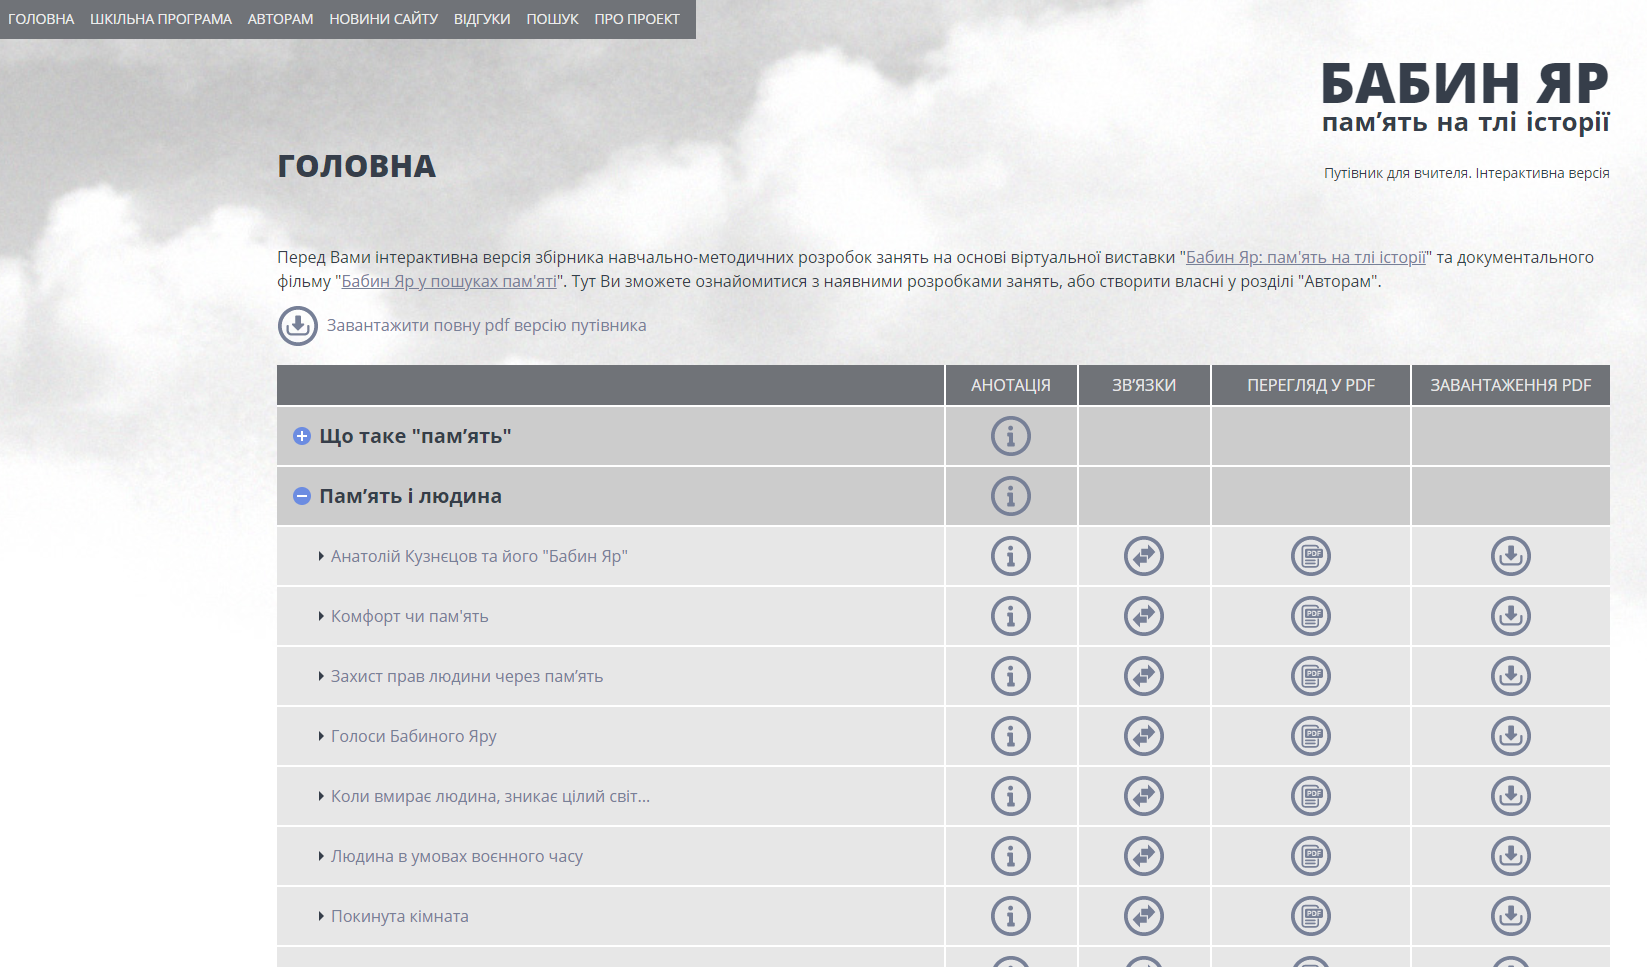Open the "Бабин Яр у пошуках пам'яті" film link
Viewport: 1647px width, 967px height.
[x=449, y=281]
